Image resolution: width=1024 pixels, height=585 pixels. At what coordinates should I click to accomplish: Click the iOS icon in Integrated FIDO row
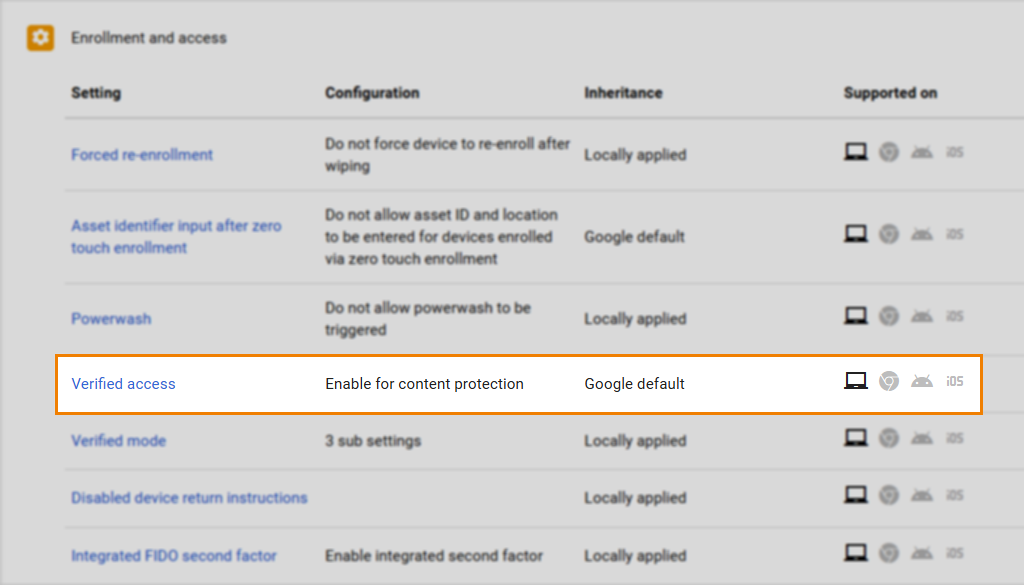click(955, 553)
